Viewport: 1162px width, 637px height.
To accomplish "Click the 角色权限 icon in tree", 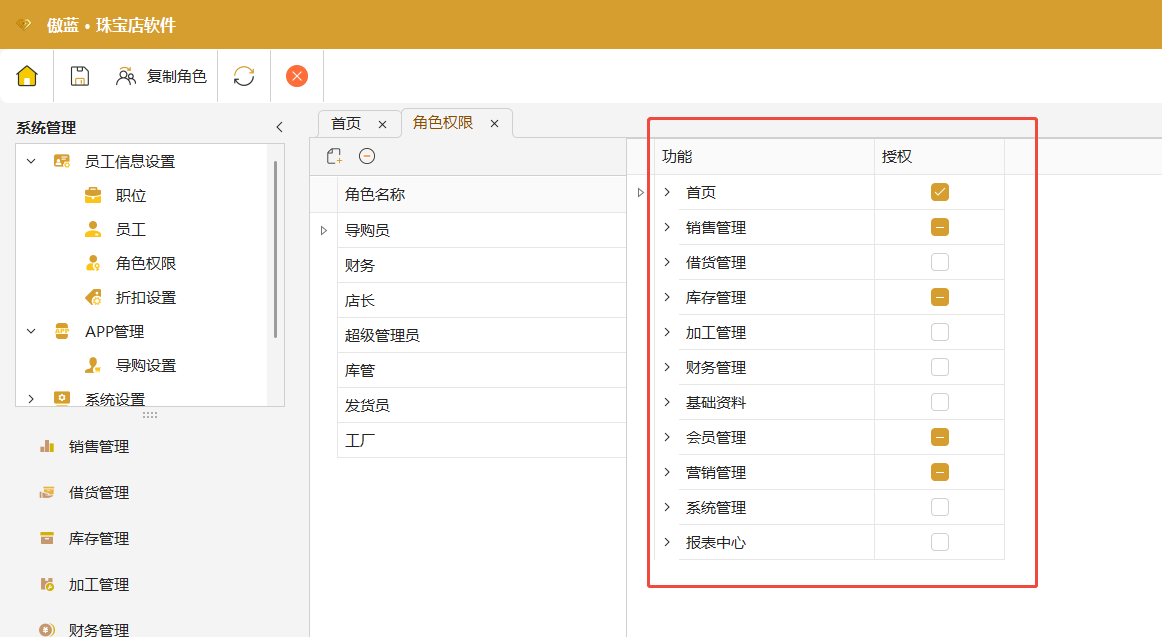I will point(93,263).
